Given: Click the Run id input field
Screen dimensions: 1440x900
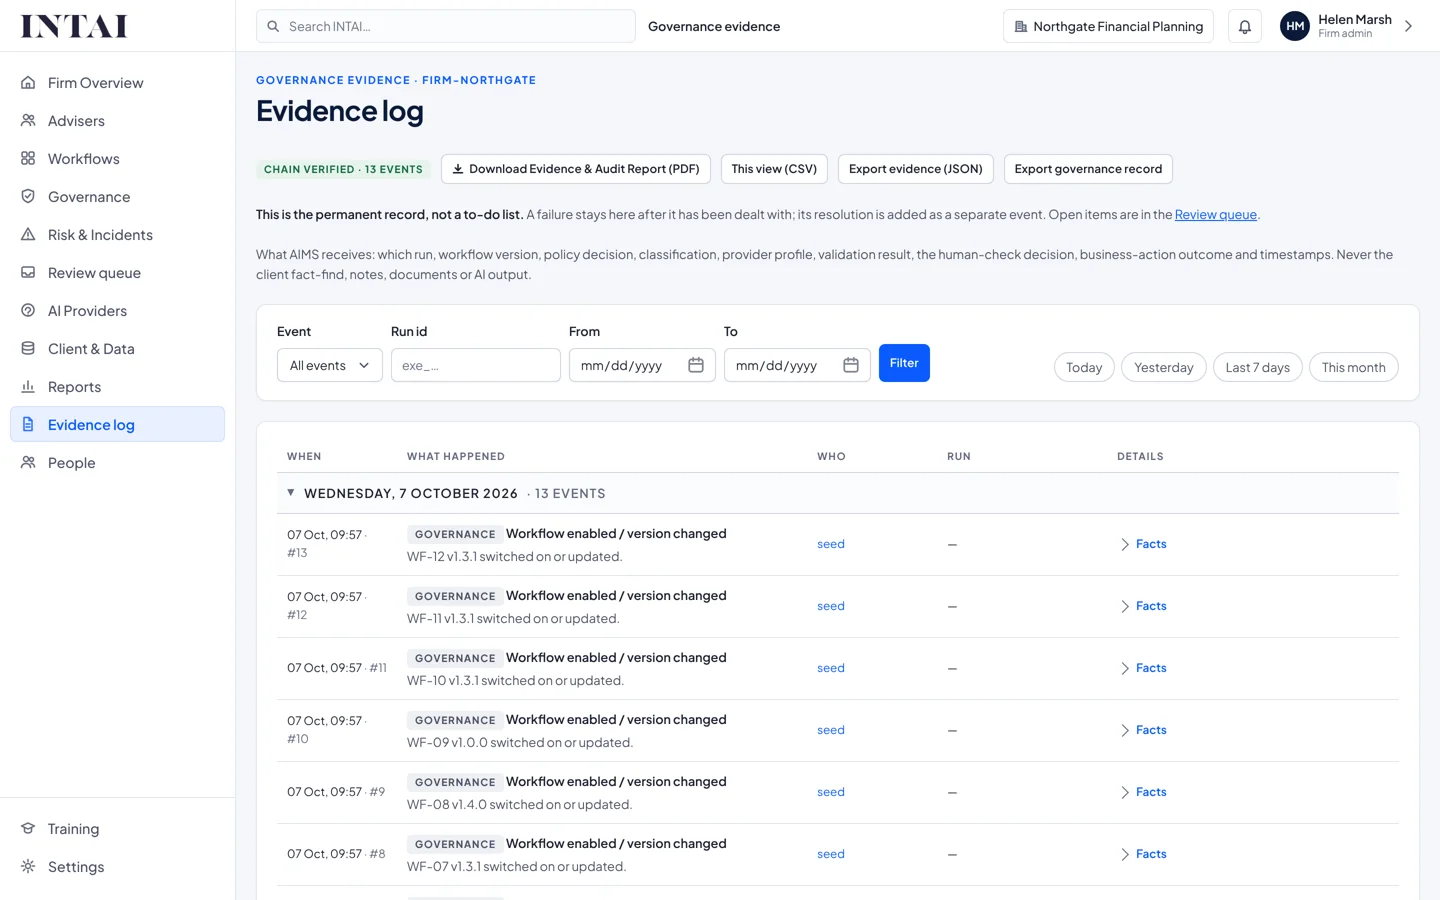Looking at the screenshot, I should (x=476, y=366).
